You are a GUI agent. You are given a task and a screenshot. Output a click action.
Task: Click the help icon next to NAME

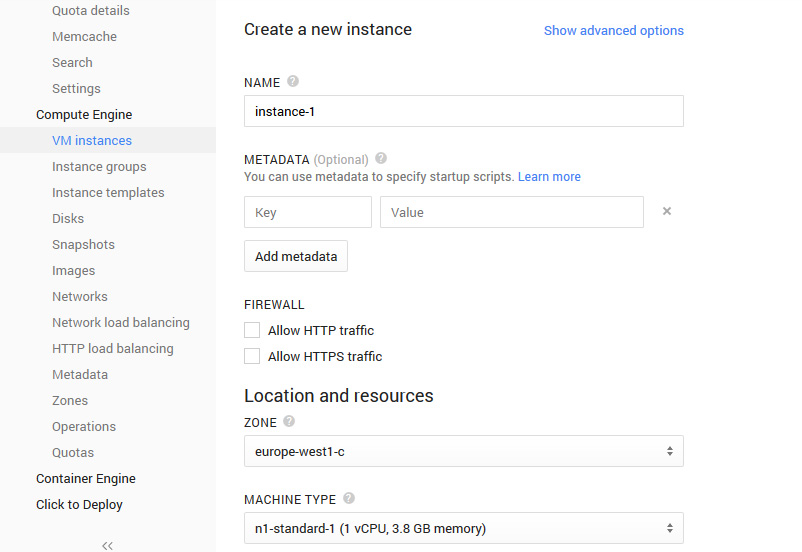[x=293, y=82]
